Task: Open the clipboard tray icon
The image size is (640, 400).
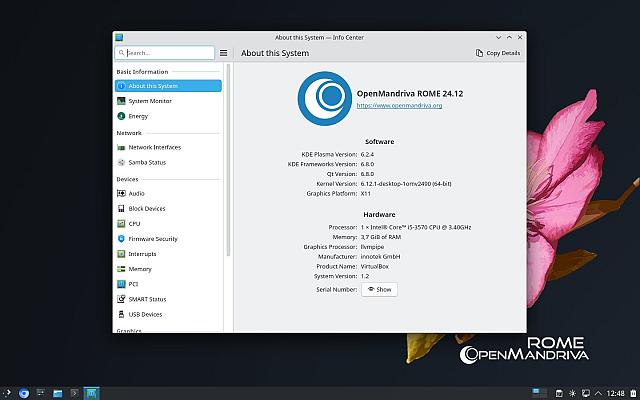Action: 559,393
